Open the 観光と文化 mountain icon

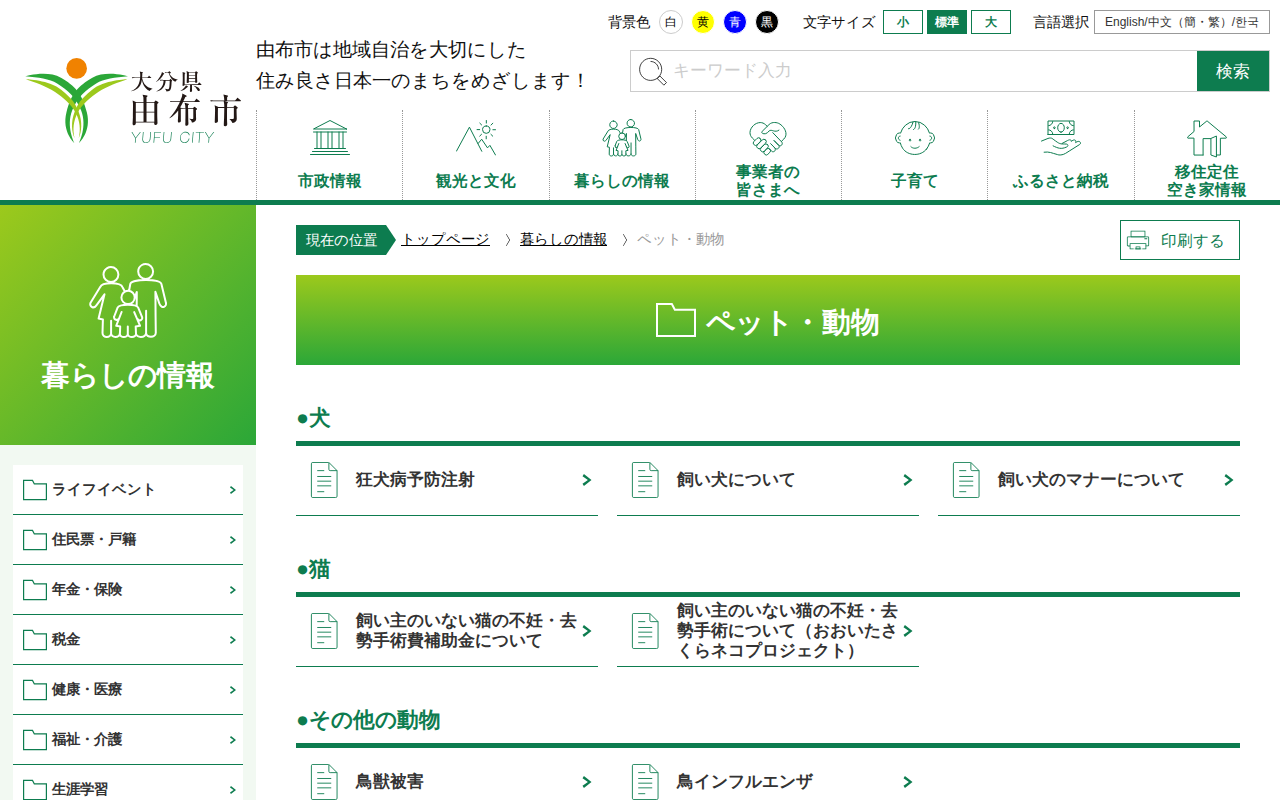pos(476,138)
